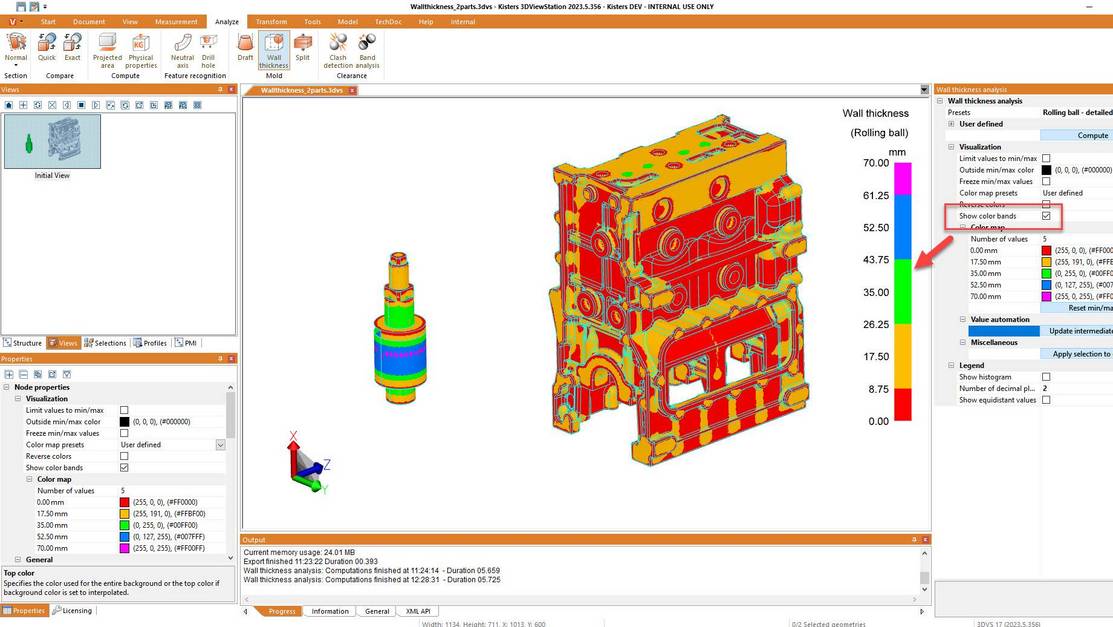1113x627 pixels.
Task: Switch to Structure tab
Action: tap(23, 343)
